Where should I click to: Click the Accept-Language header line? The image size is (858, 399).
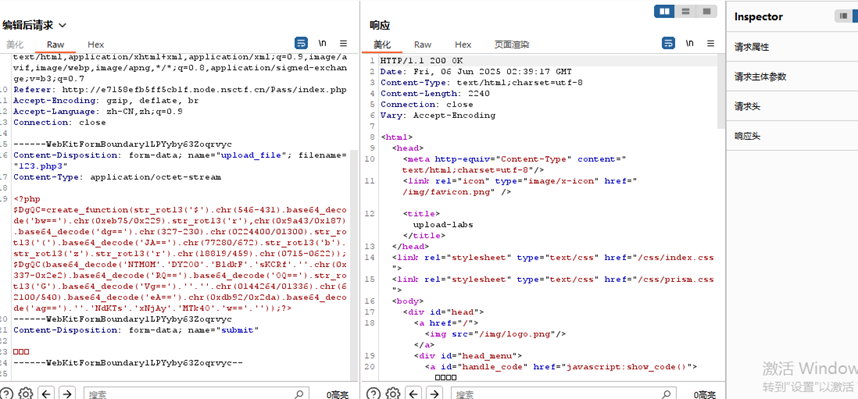click(97, 111)
